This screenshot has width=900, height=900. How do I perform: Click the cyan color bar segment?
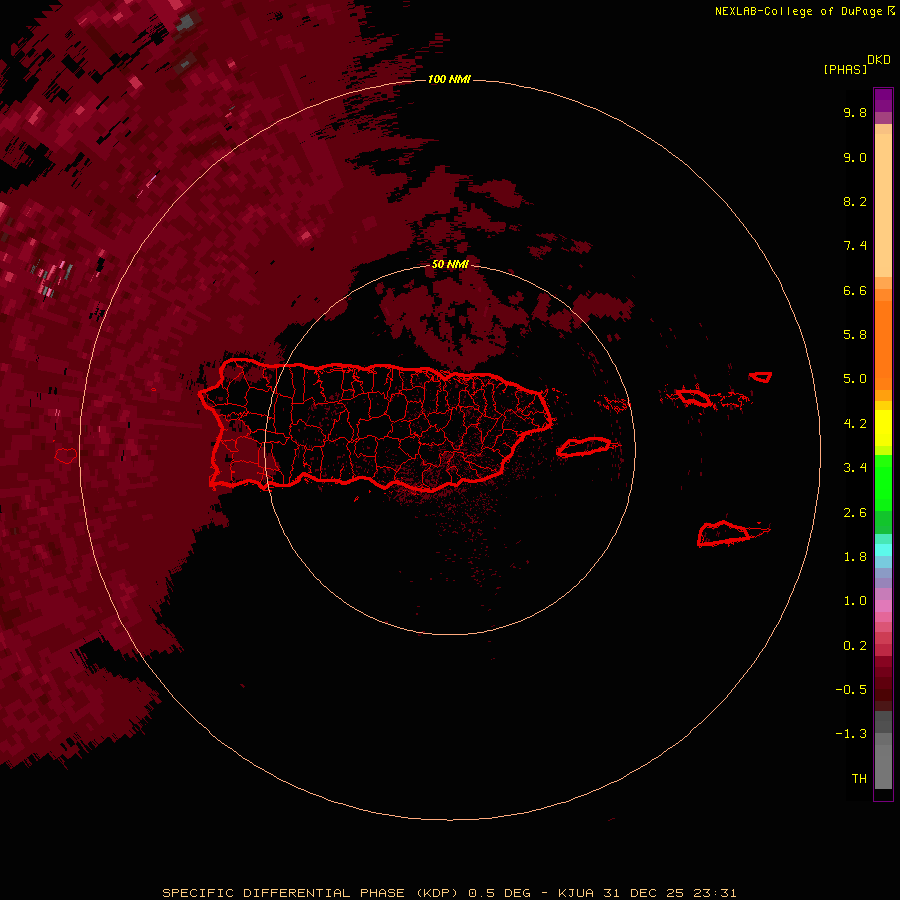tap(883, 550)
